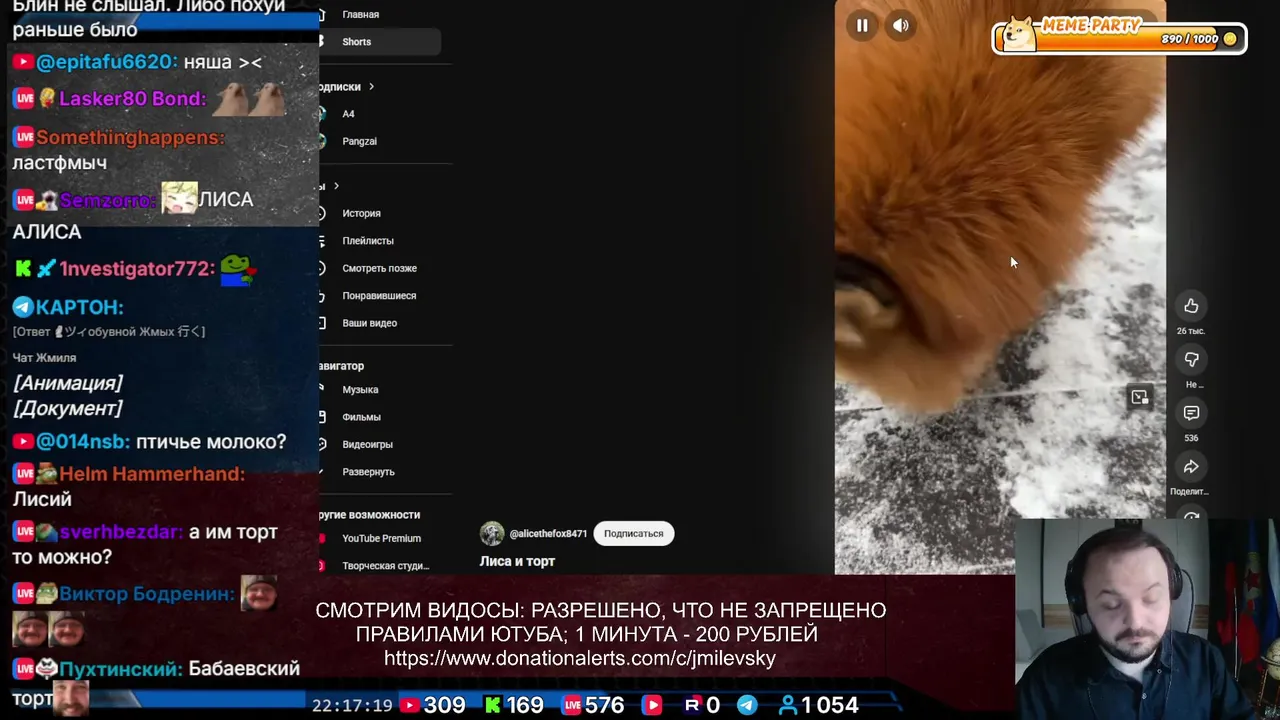Open Творческая студия in sidebar
The width and height of the screenshot is (1280, 720).
[385, 566]
